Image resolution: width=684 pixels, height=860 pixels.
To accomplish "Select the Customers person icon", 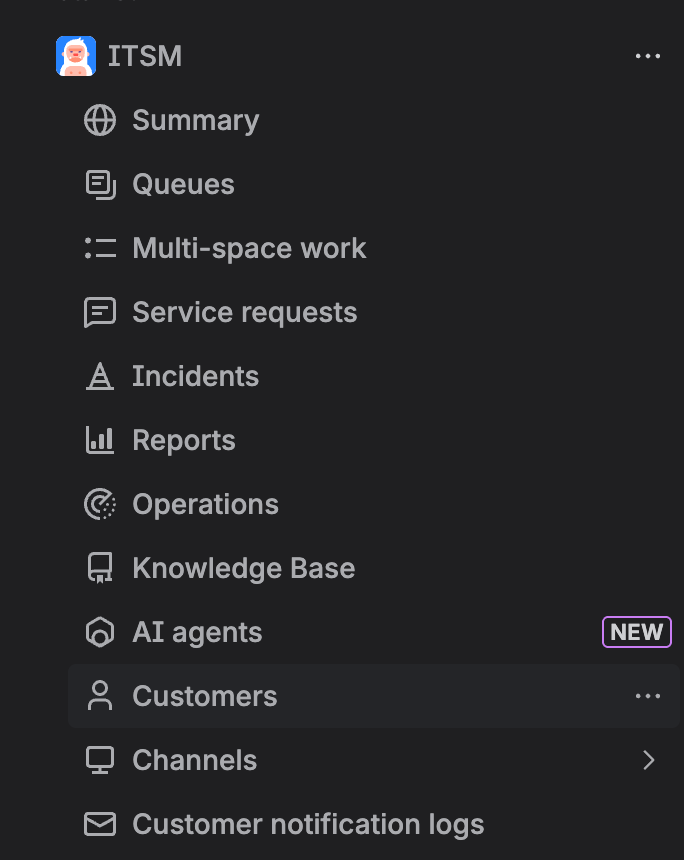I will (x=100, y=696).
